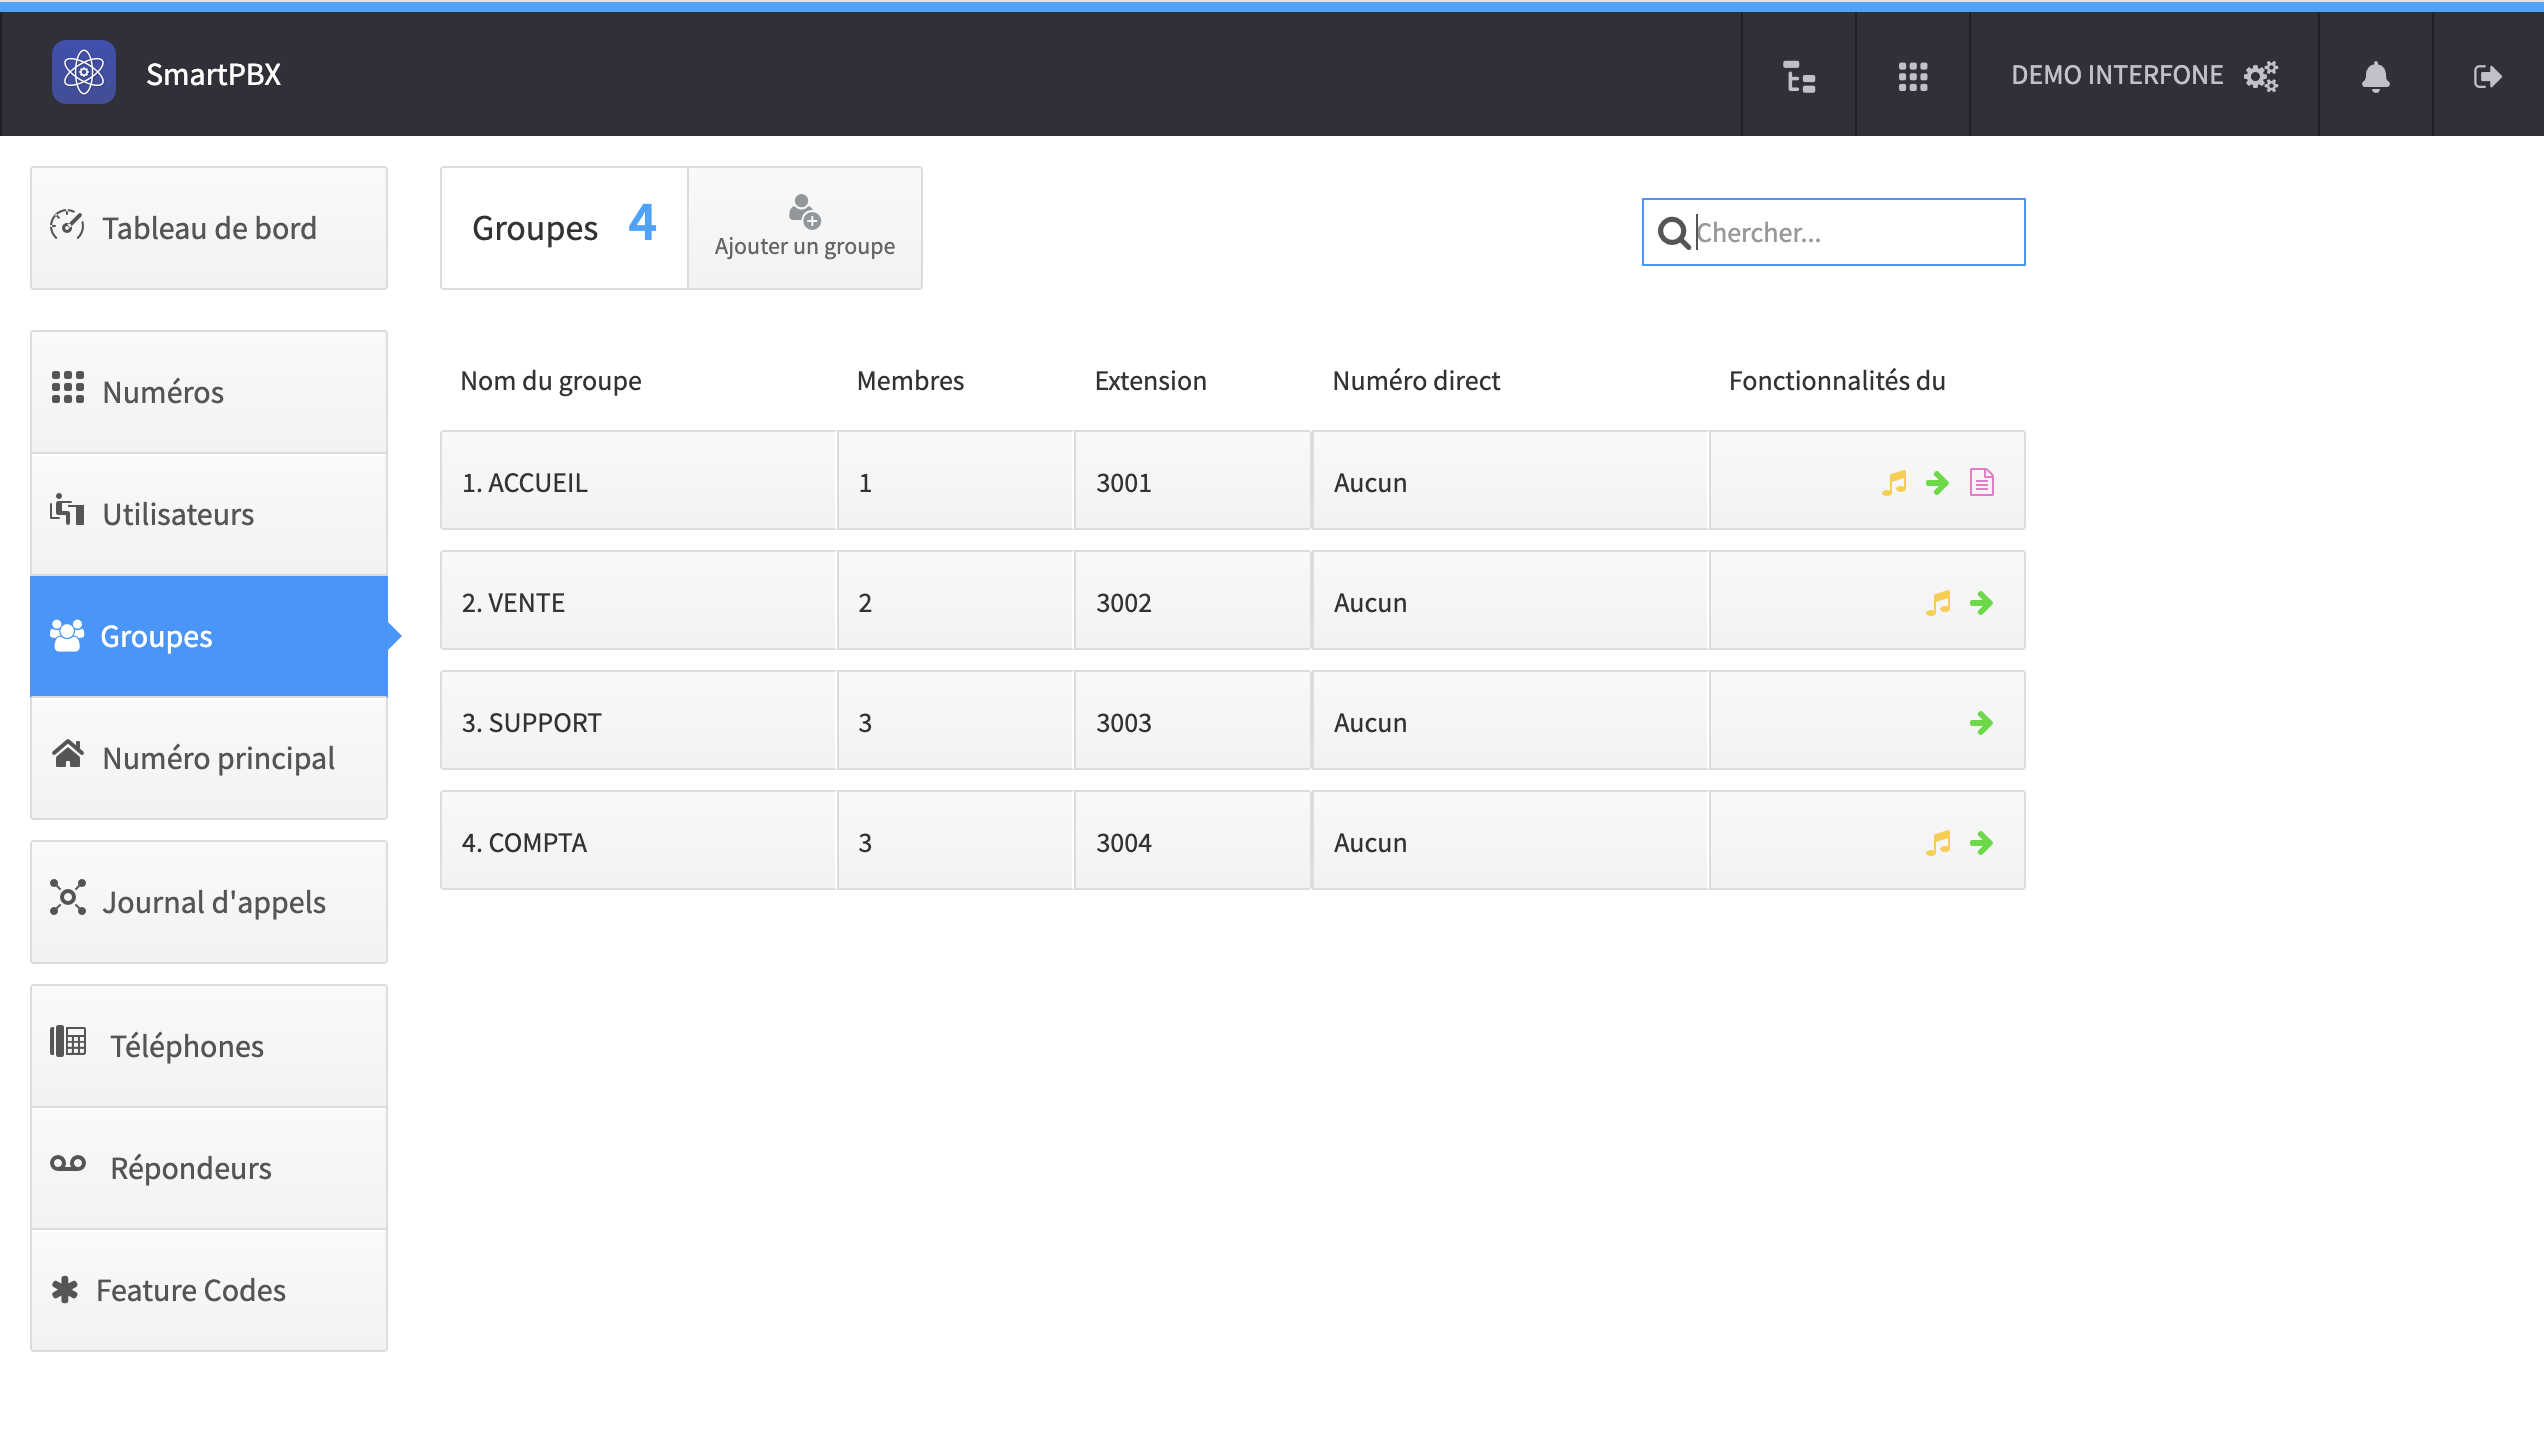The image size is (2544, 1446).
Task: Click Numéro direct column header
Action: tap(1416, 381)
